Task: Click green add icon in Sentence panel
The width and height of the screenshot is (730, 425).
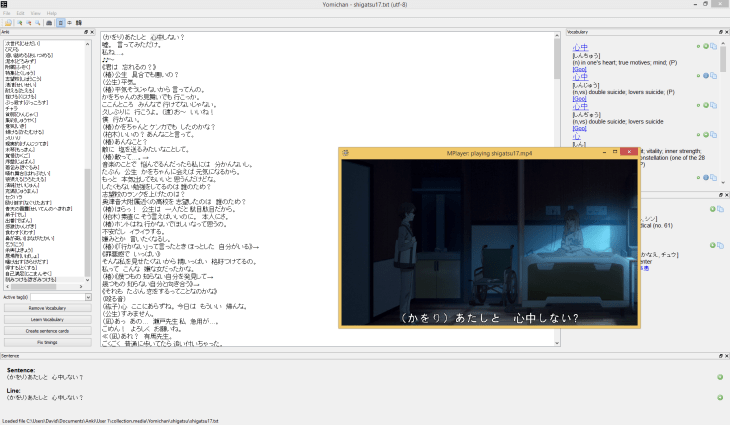Action: tap(719, 376)
